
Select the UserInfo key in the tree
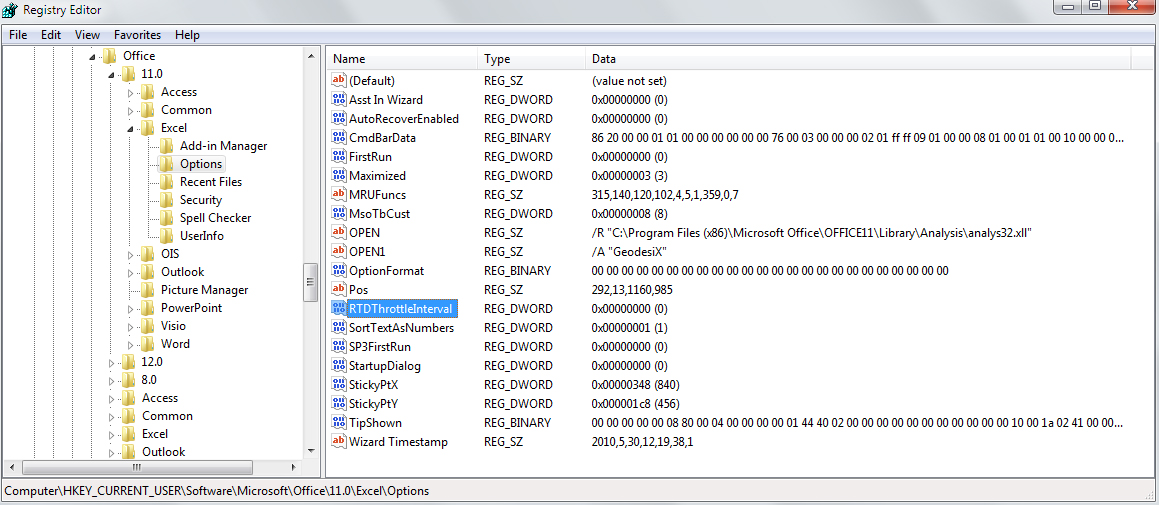click(202, 236)
